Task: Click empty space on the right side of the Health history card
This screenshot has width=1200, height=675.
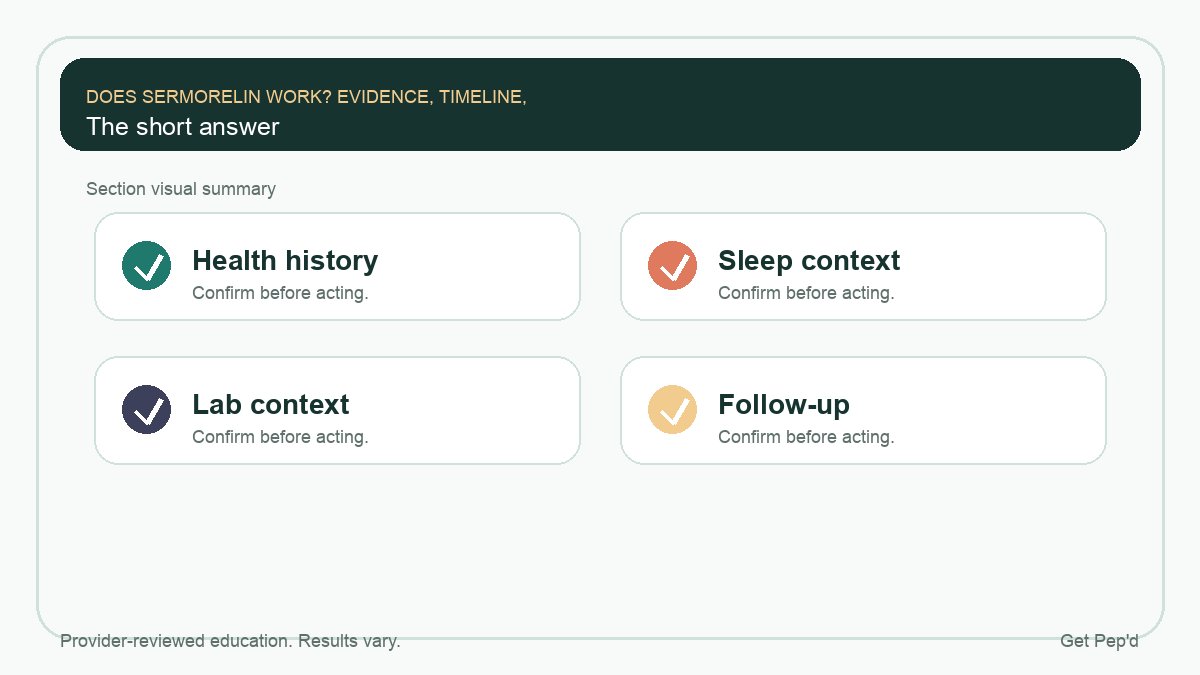Action: point(480,267)
